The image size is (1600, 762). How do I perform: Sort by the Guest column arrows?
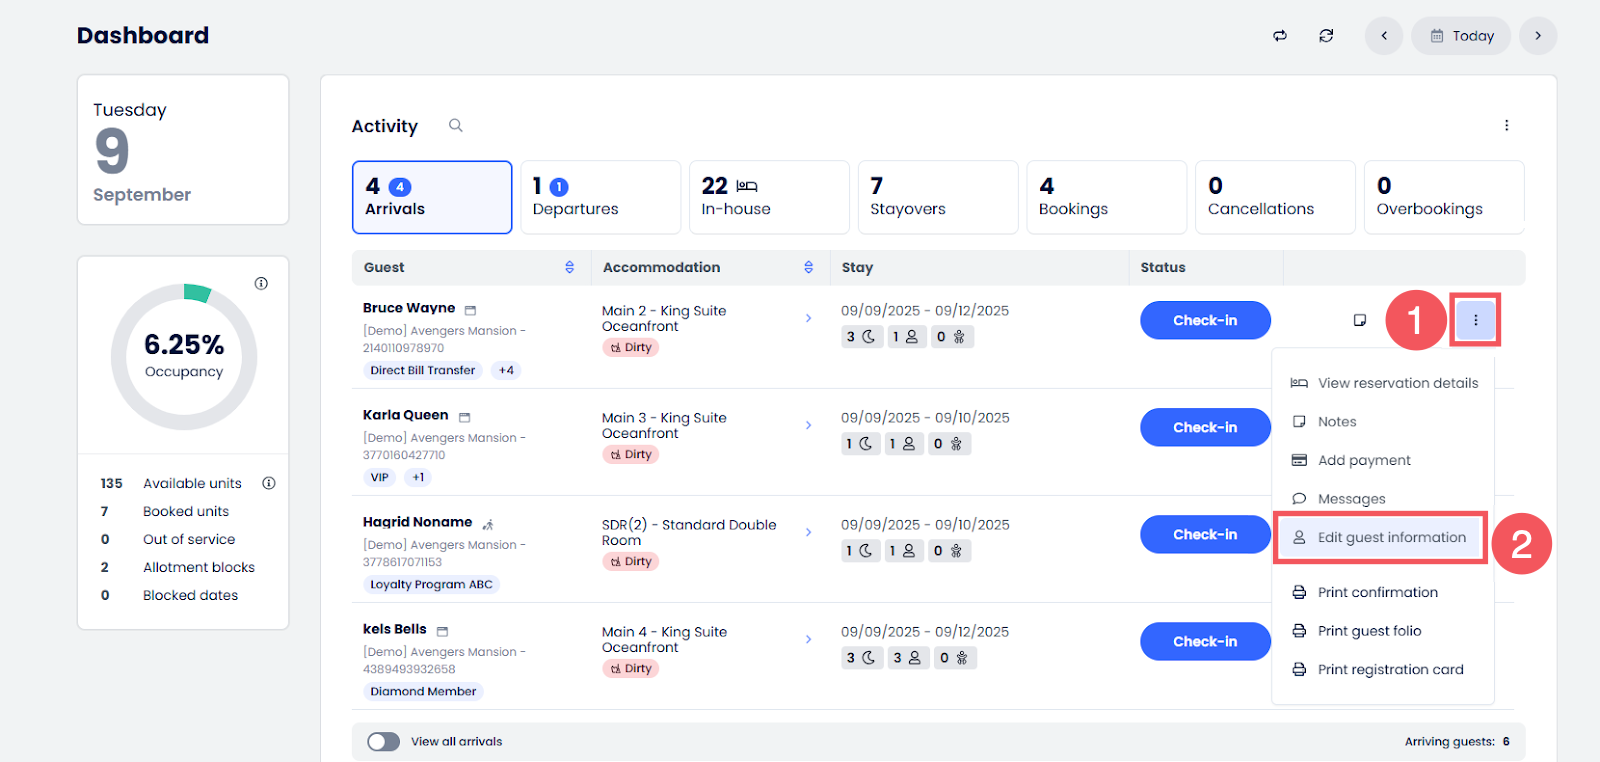[570, 267]
